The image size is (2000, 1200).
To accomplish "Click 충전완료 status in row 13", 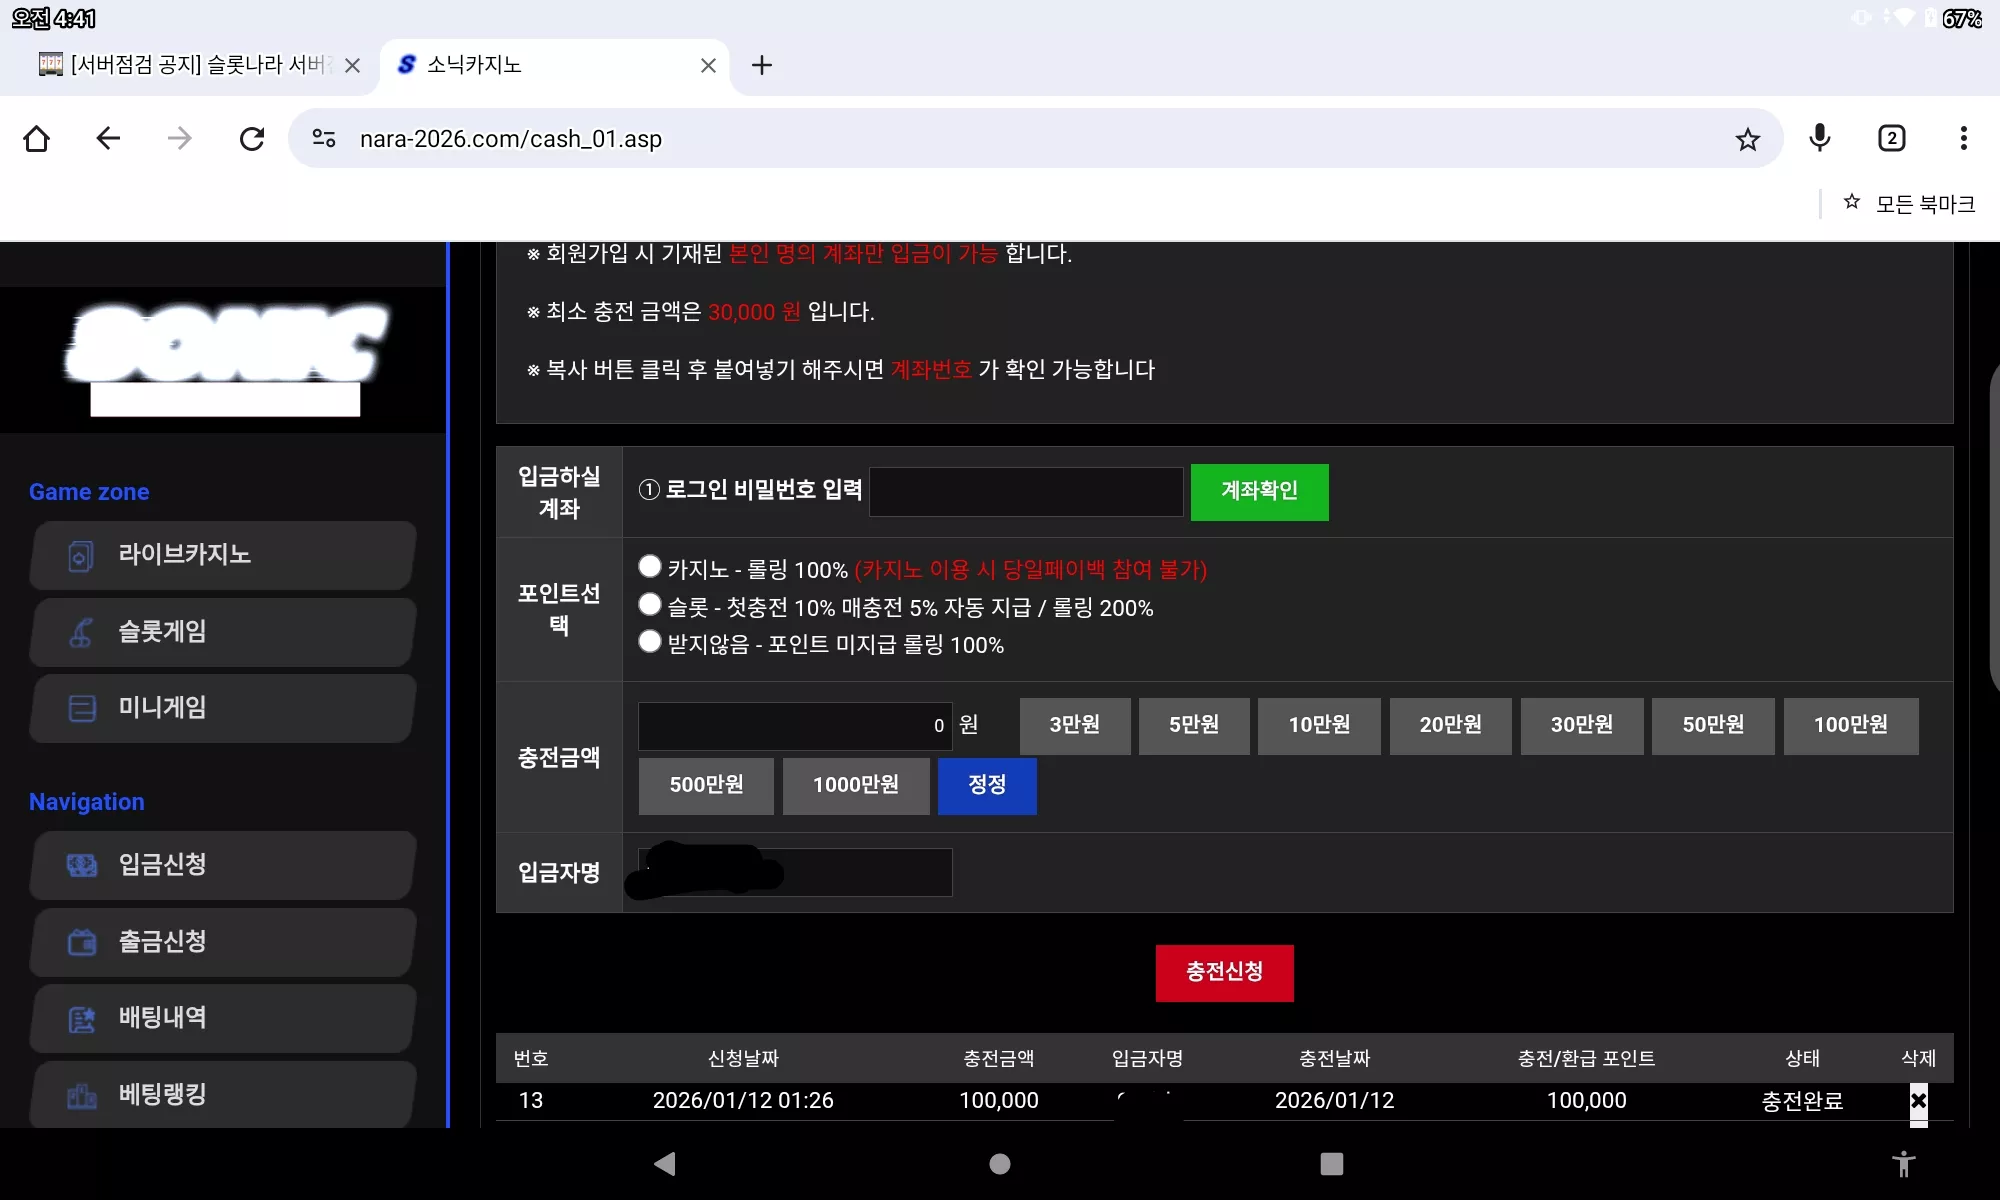I will click(1802, 1101).
